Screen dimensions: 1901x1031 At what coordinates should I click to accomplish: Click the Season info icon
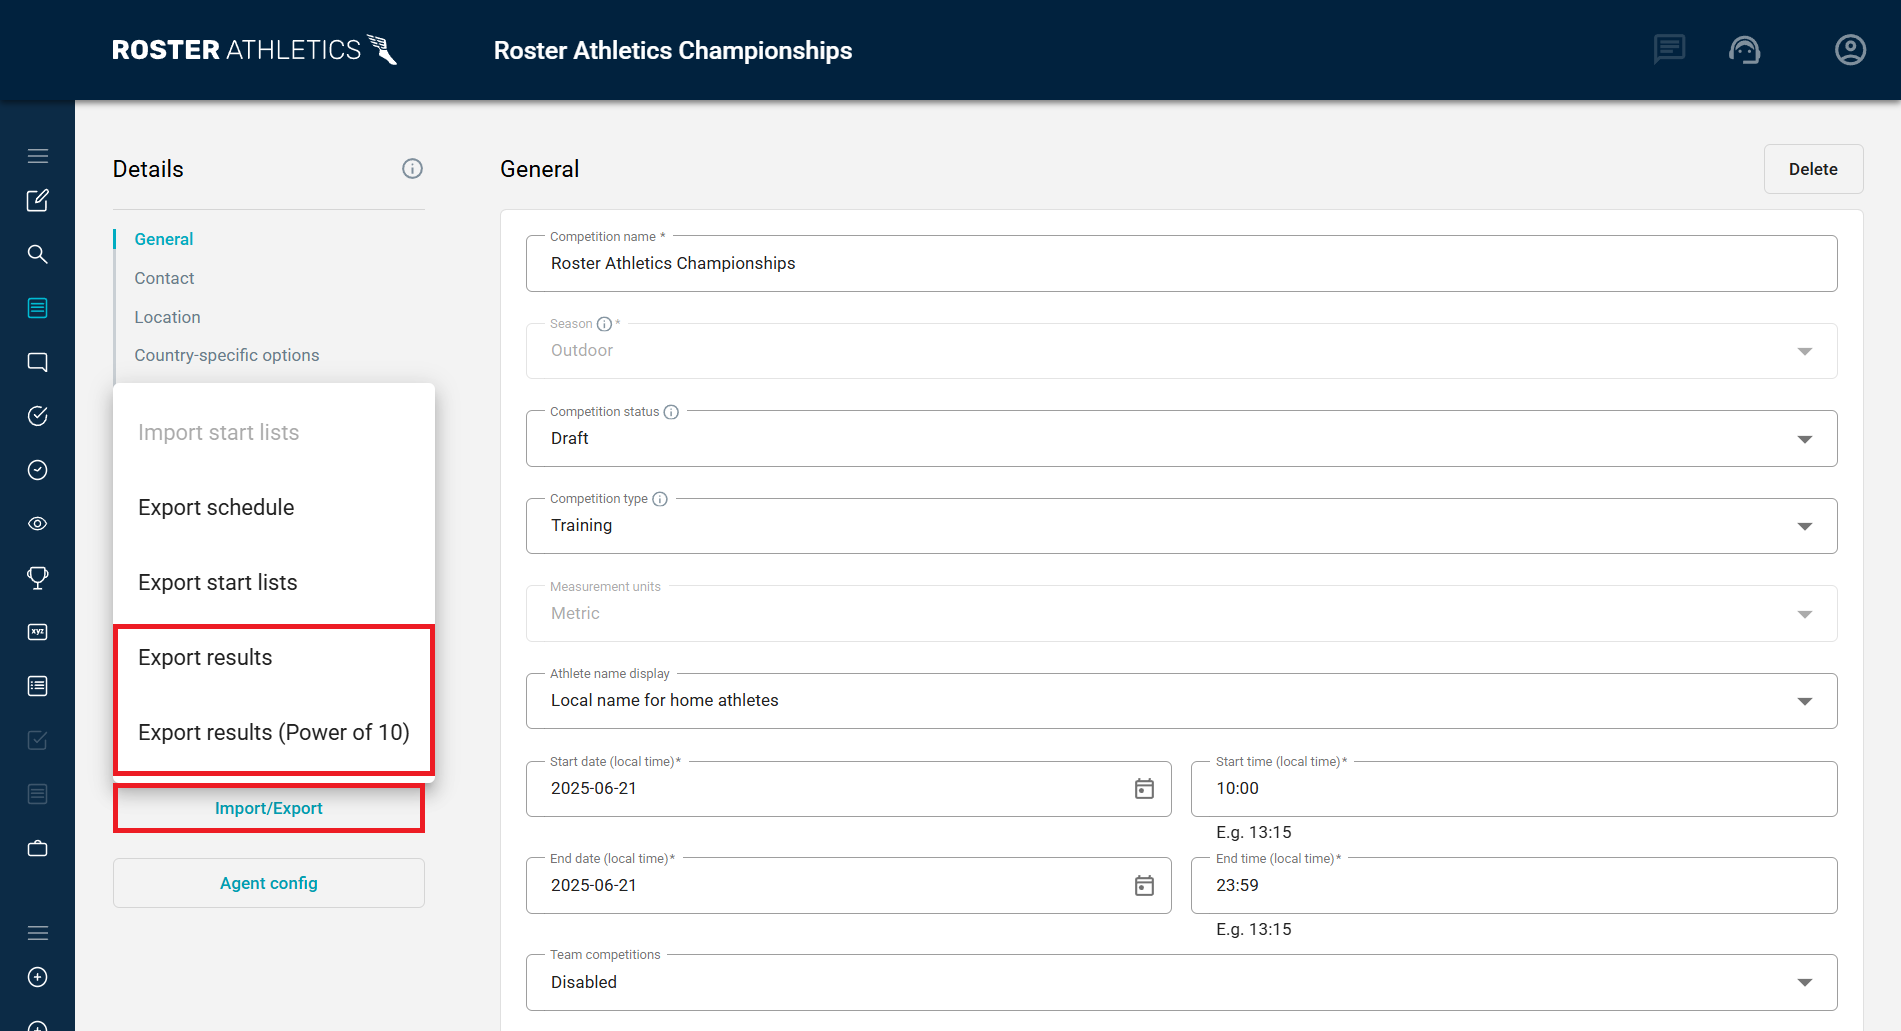pos(604,324)
